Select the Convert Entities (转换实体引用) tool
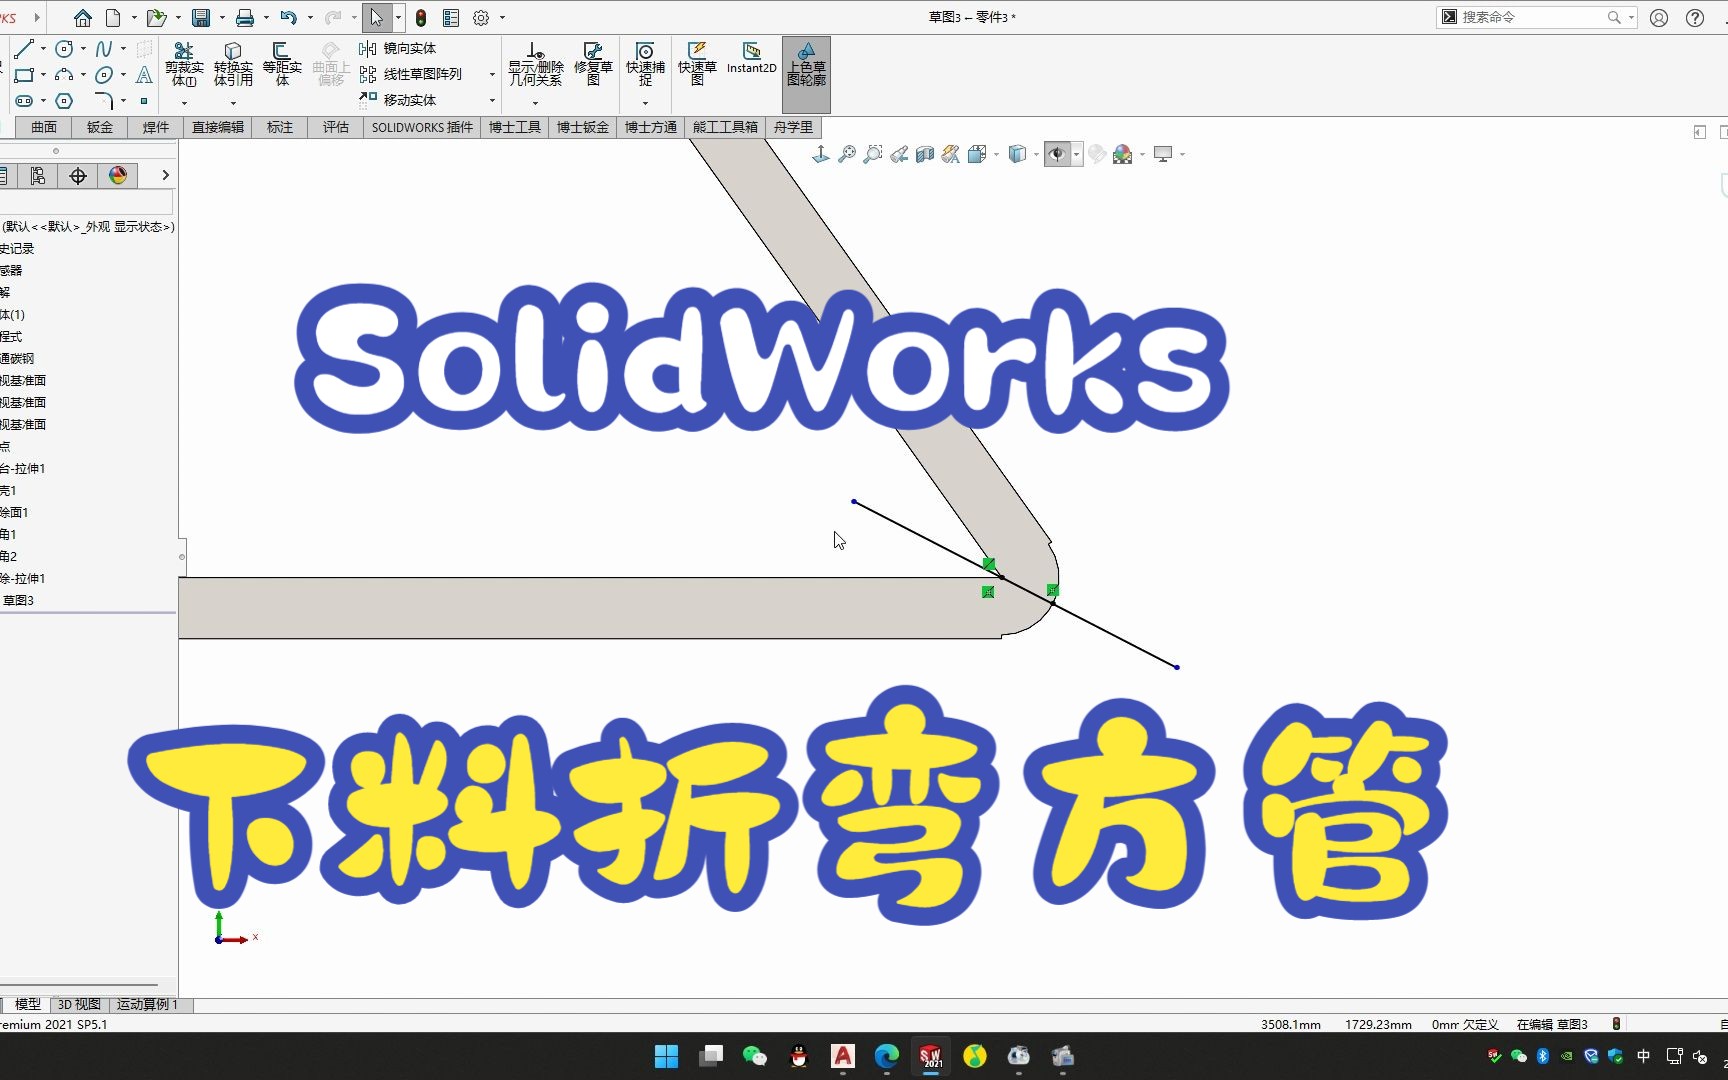The width and height of the screenshot is (1728, 1080). click(233, 65)
